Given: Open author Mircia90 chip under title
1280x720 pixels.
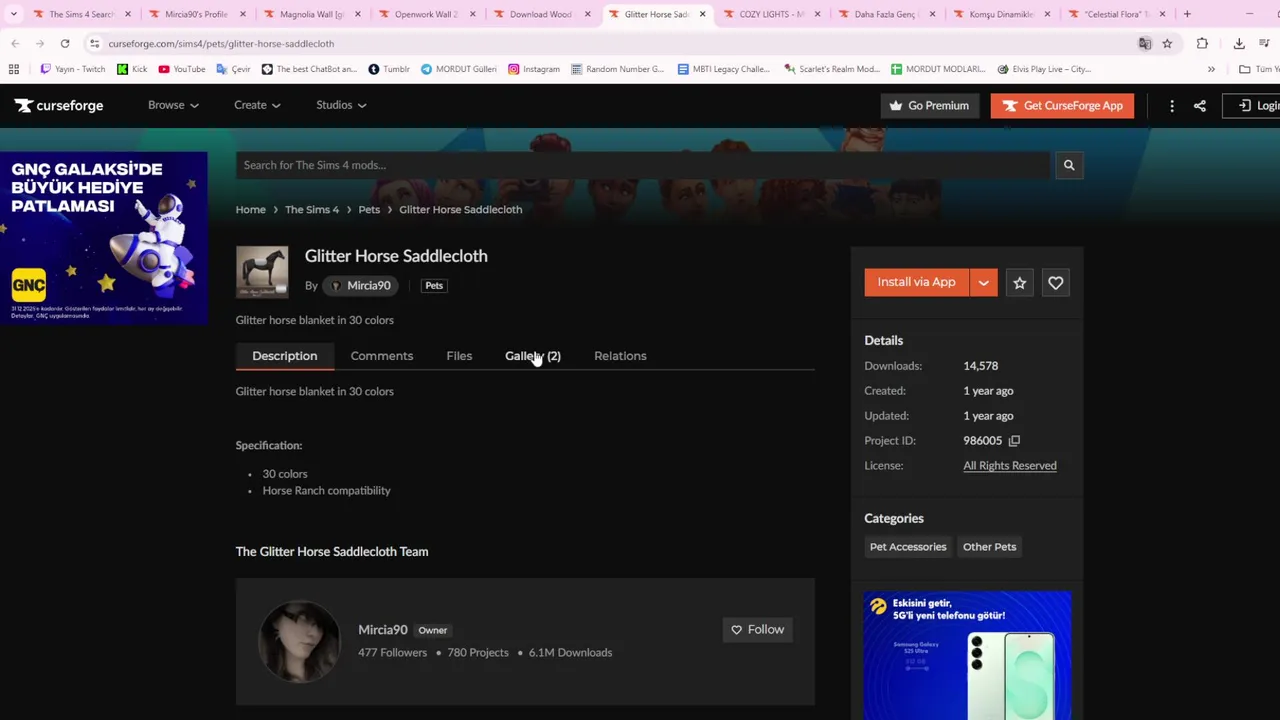Looking at the screenshot, I should (361, 286).
